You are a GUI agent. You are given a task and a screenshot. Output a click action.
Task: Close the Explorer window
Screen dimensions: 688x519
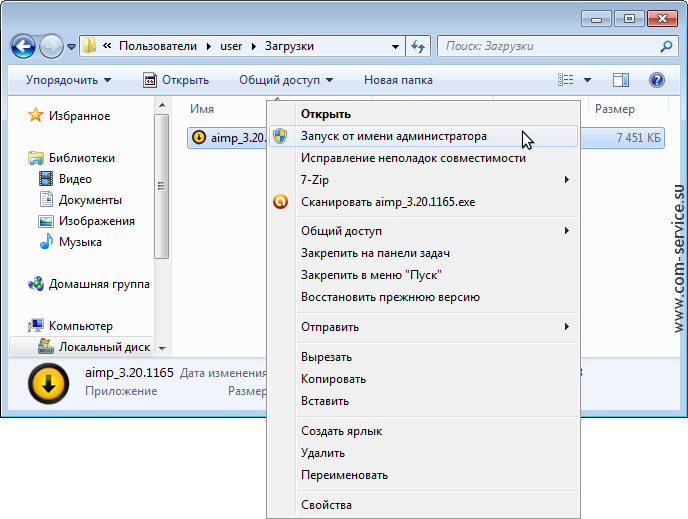tap(662, 19)
